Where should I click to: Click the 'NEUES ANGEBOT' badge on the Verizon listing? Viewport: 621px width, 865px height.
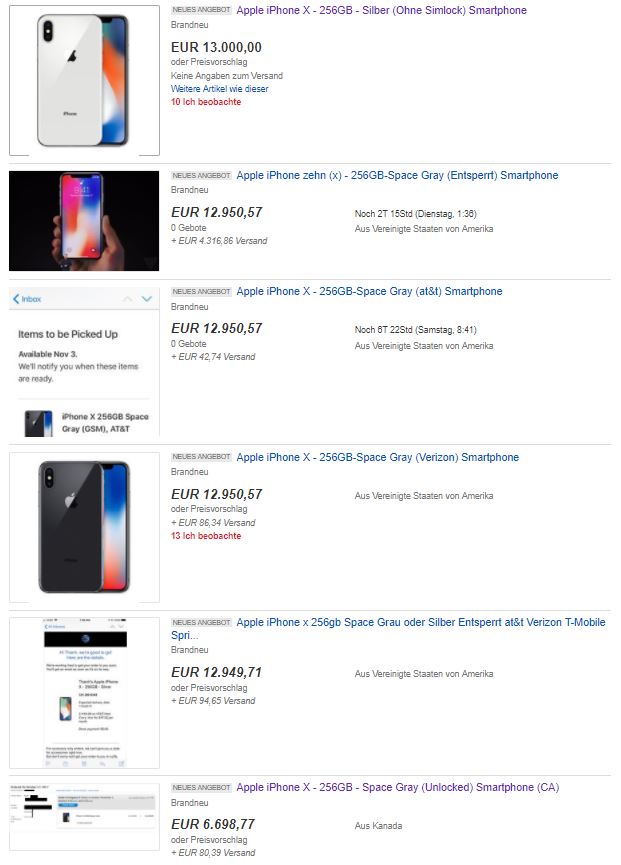click(201, 457)
